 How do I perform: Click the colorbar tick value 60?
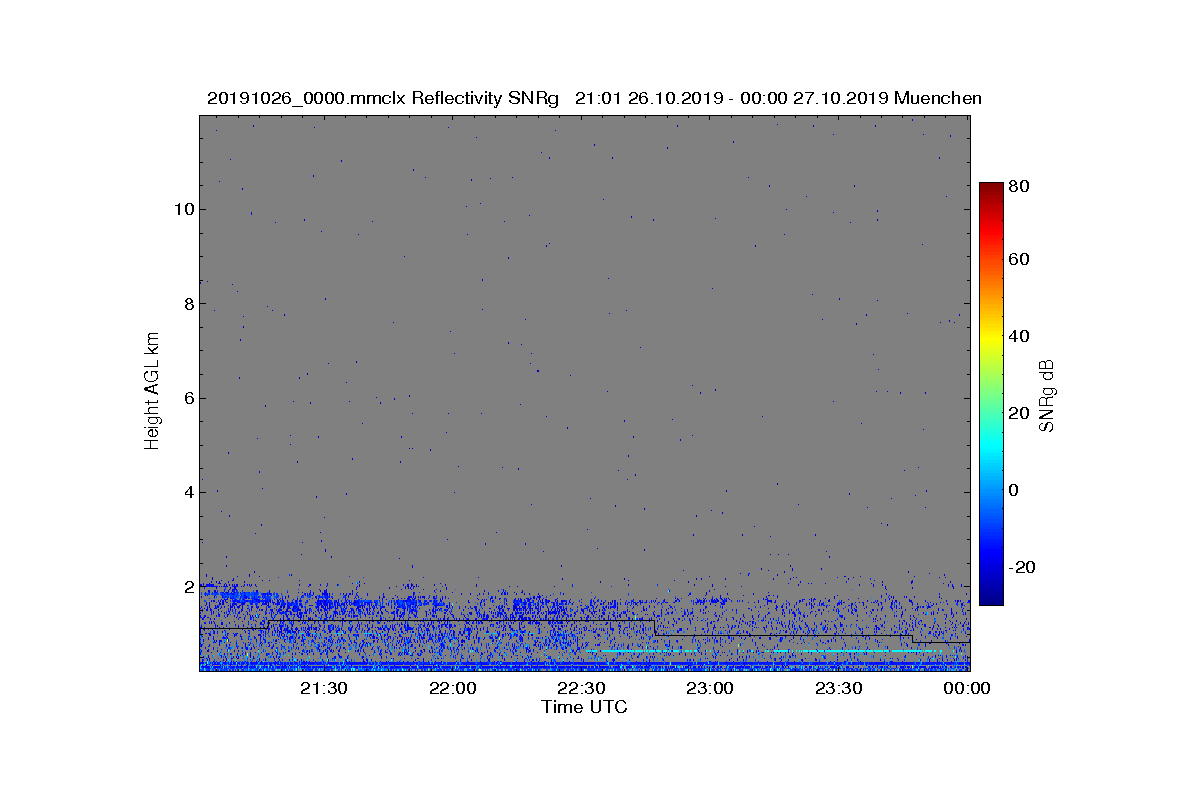click(x=1020, y=260)
